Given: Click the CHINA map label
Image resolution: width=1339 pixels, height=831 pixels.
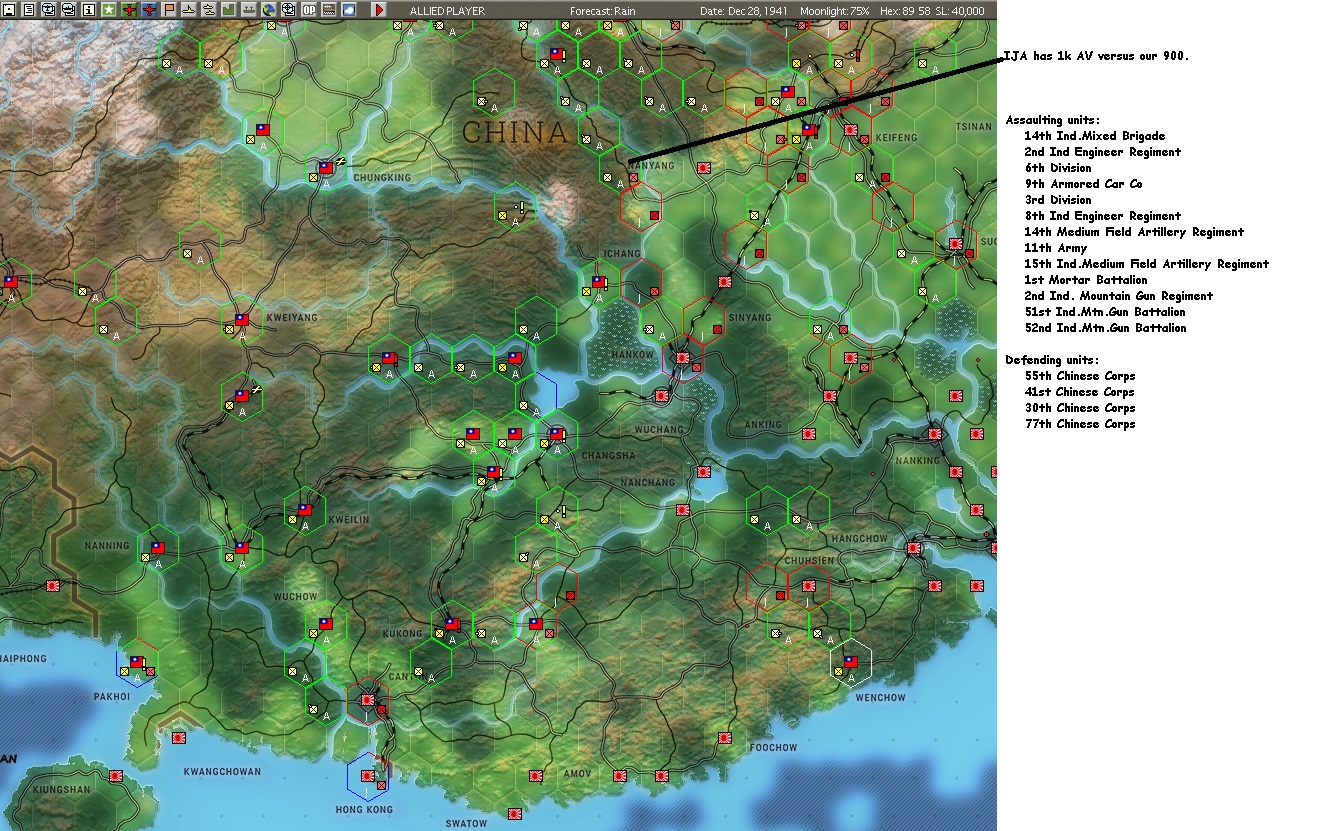Looking at the screenshot, I should [x=515, y=132].
